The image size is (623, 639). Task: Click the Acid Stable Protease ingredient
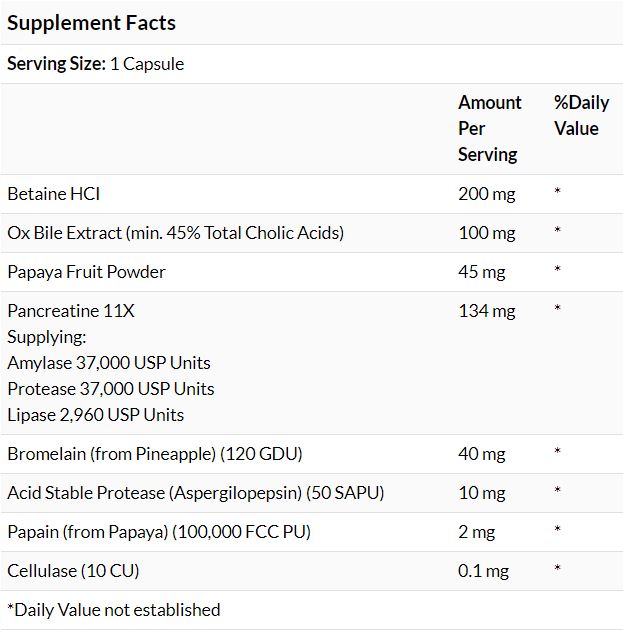pyautogui.click(x=195, y=493)
